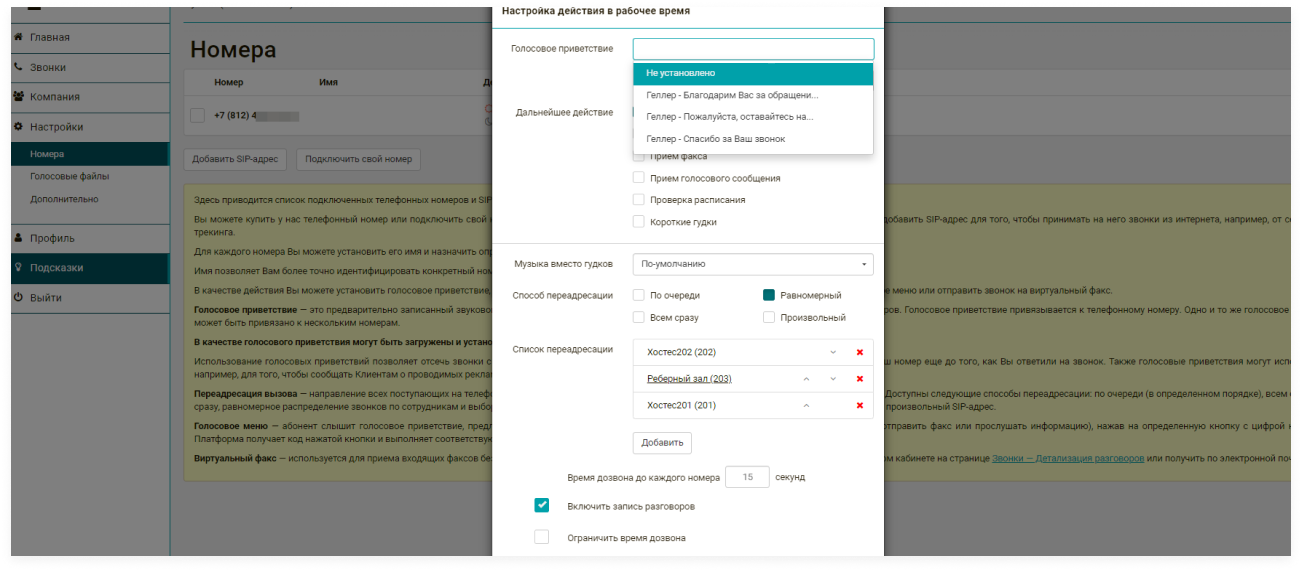Tick the Прием факса checkbox
The width and height of the screenshot is (1302, 571).
point(638,156)
